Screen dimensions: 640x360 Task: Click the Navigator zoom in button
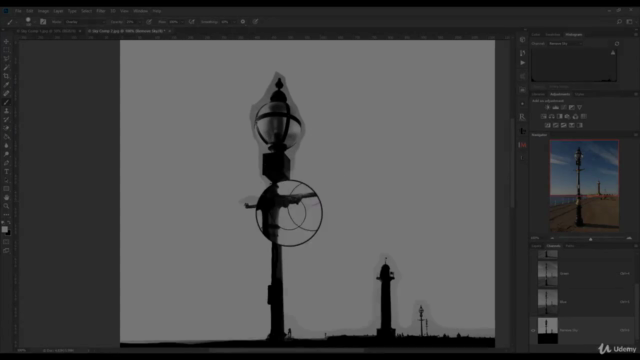629,238
